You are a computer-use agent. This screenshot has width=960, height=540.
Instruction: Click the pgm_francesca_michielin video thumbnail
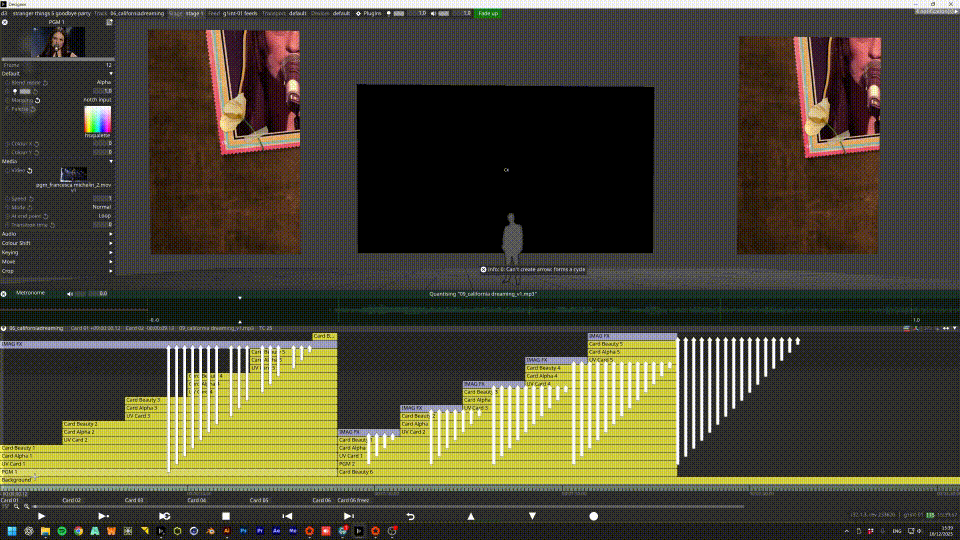click(x=73, y=174)
